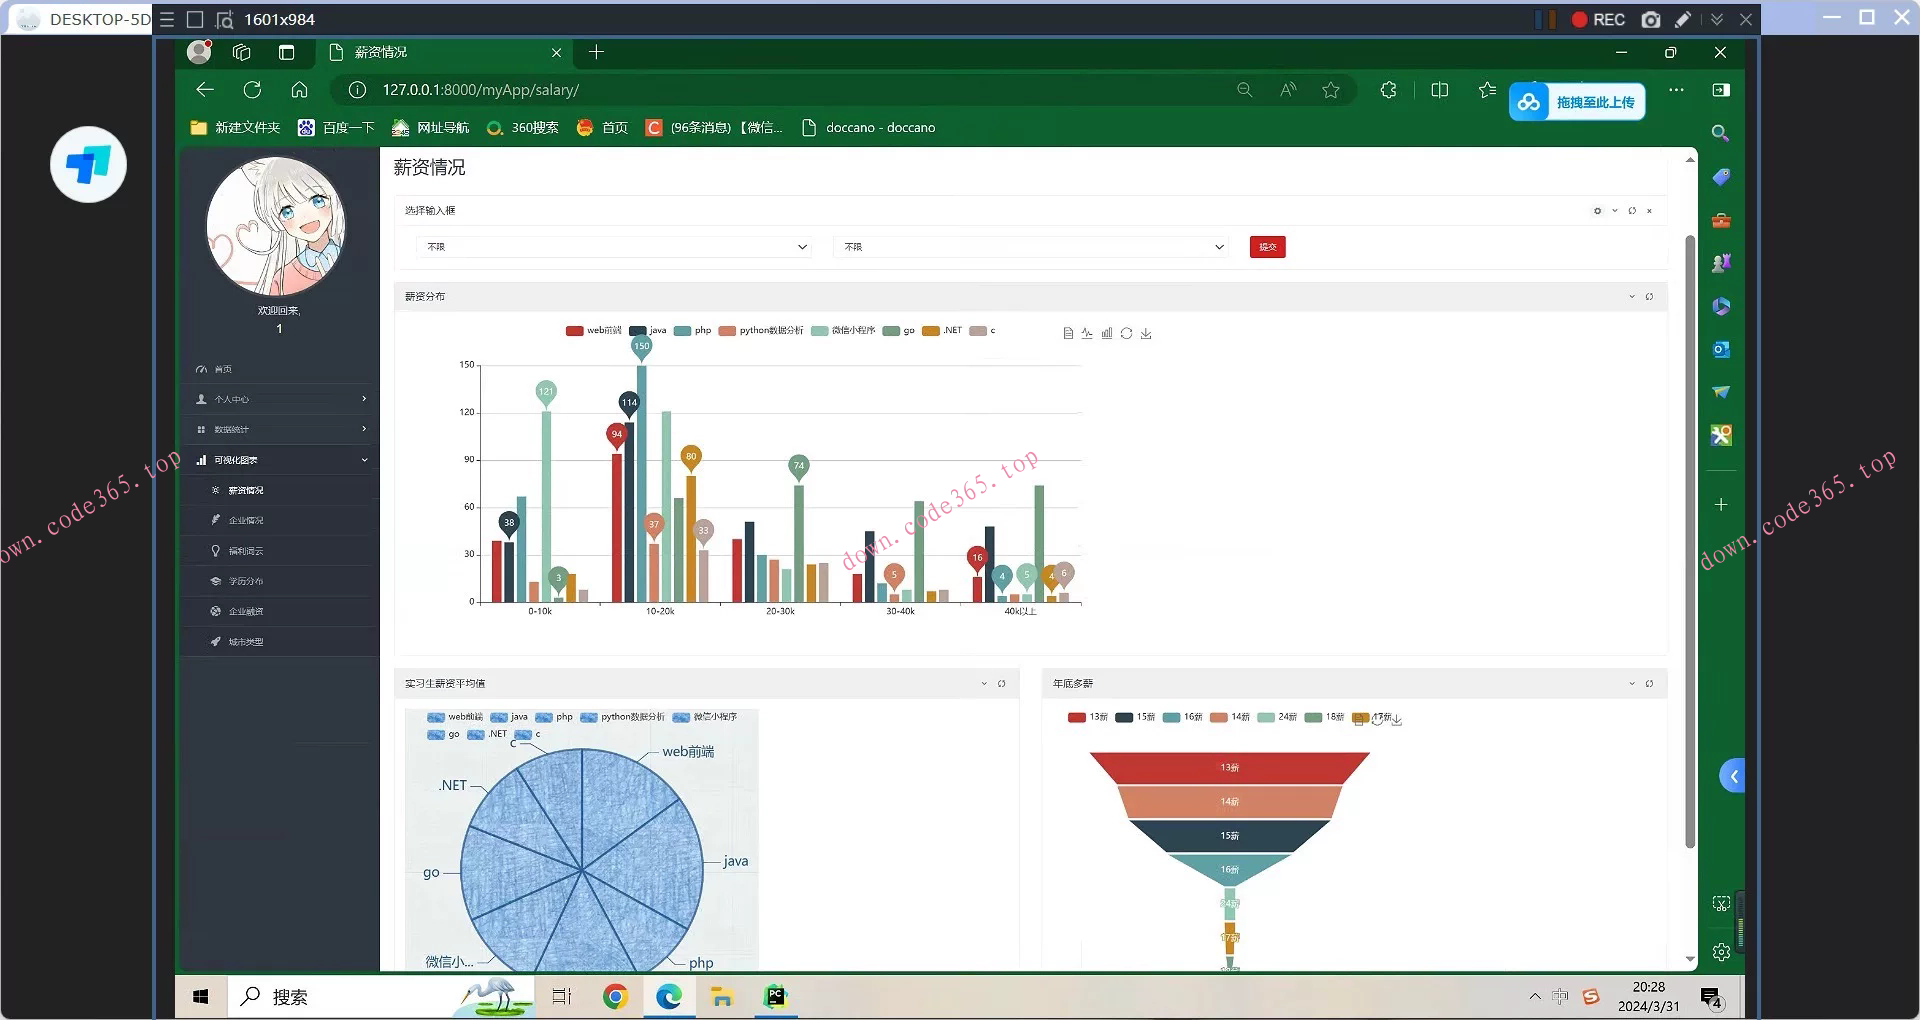Screen dimensions: 1920x1020
Task: Close the 选择输入框 panel
Action: click(x=1649, y=211)
